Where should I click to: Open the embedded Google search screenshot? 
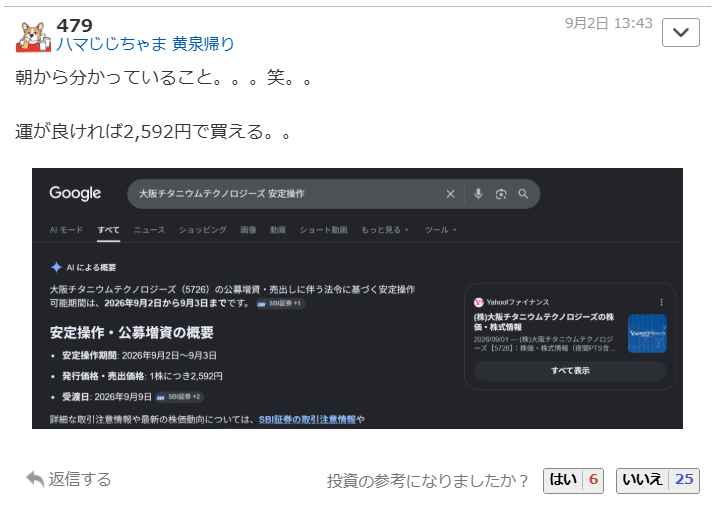357,298
